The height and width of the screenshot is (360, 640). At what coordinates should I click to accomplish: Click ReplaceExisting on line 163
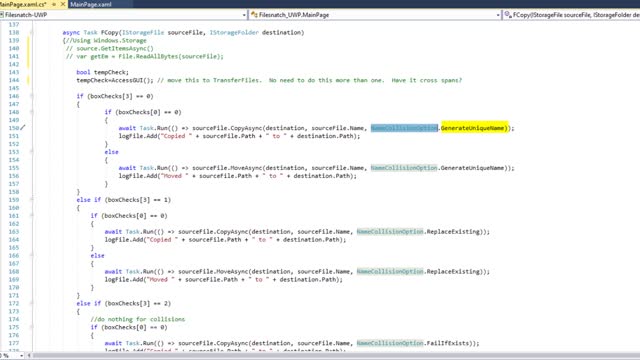point(454,231)
